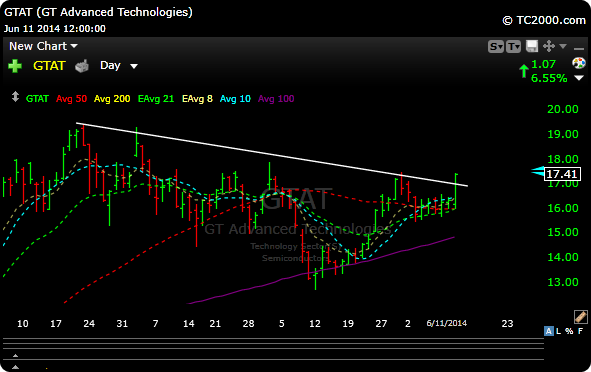Viewport: 591px width, 372px height.
Task: Open the Day timeframe dropdown
Action: (x=119, y=66)
